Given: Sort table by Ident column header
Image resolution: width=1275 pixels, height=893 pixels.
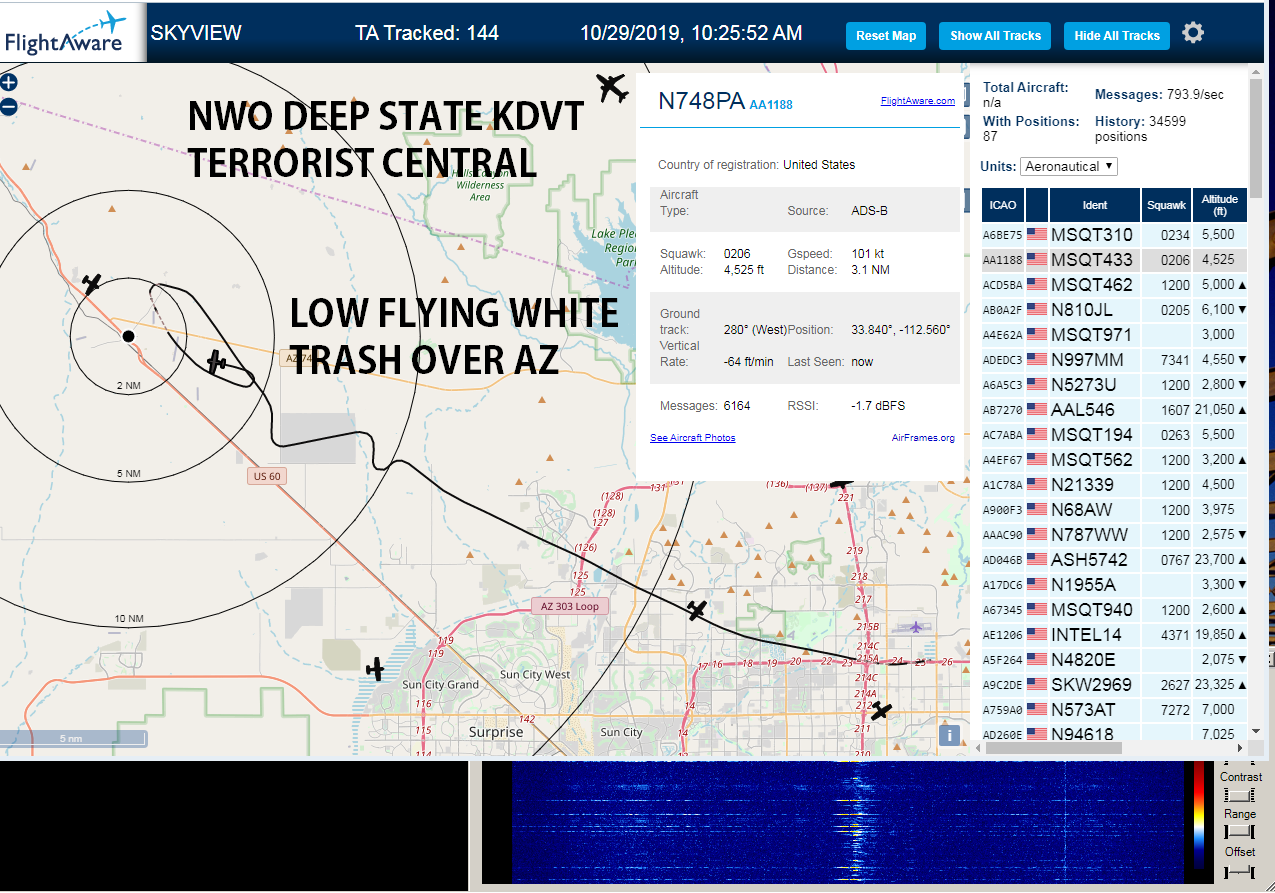Looking at the screenshot, I should [1095, 205].
